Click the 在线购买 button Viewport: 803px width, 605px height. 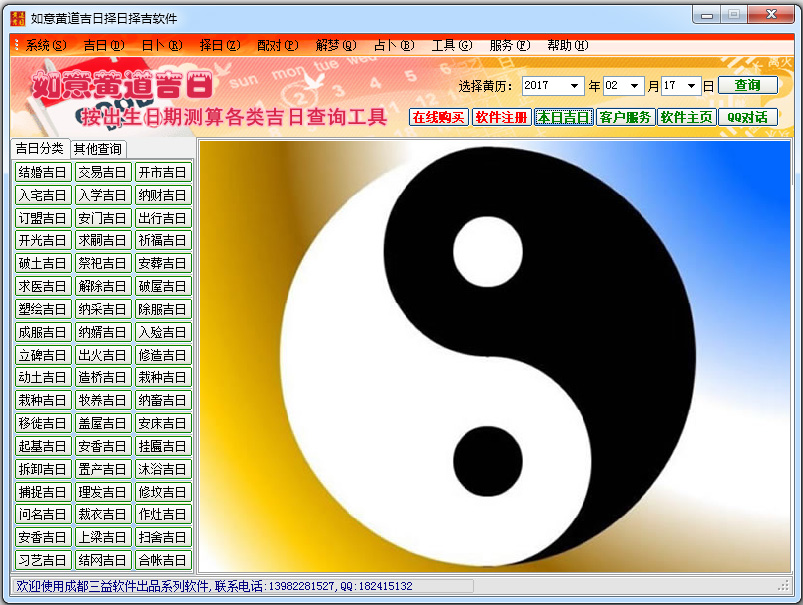[x=439, y=117]
